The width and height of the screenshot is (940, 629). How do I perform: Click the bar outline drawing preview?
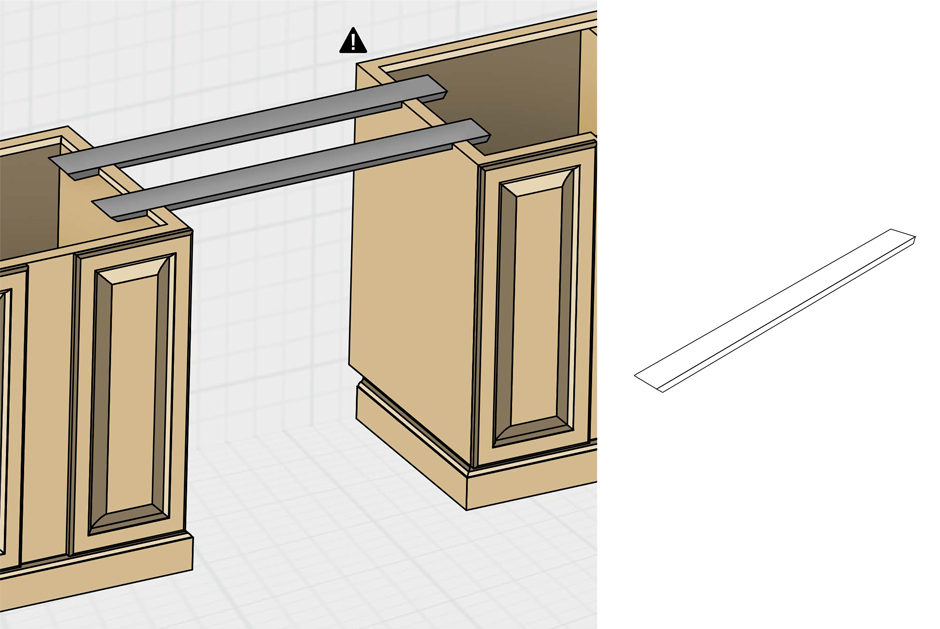point(776,311)
